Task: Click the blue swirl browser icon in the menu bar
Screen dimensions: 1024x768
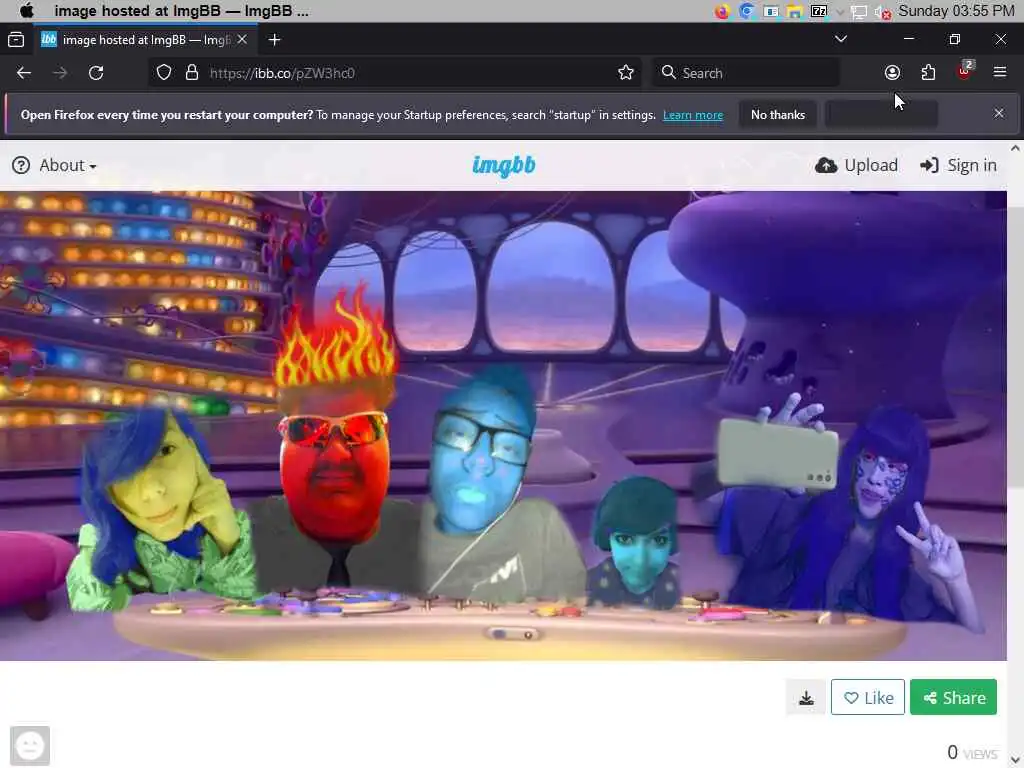Action: [746, 11]
